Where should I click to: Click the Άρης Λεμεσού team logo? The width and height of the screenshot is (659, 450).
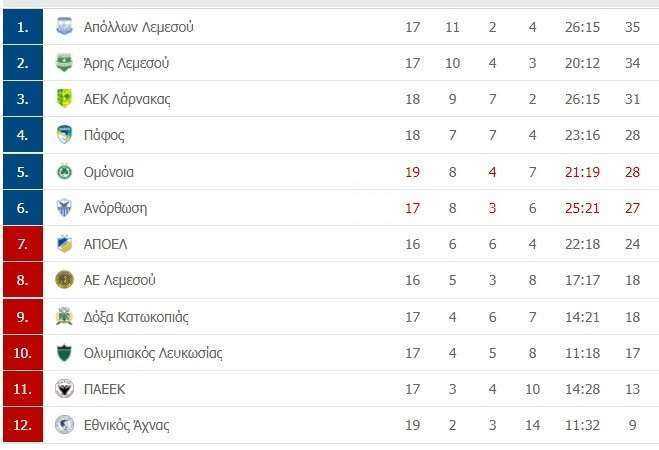coord(64,63)
